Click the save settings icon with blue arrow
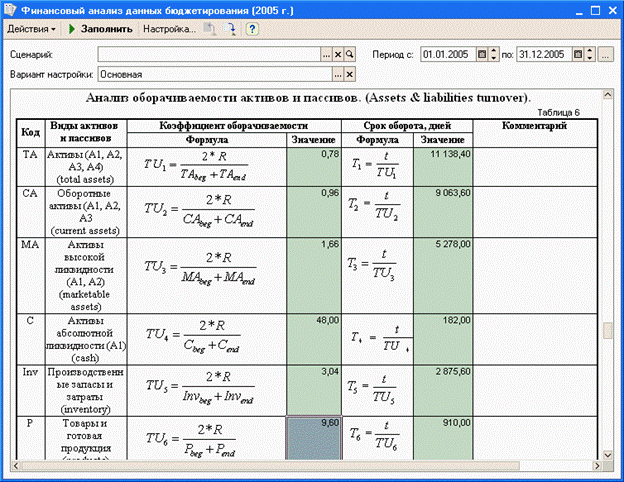Viewport: 624px width, 482px height. coord(230,29)
